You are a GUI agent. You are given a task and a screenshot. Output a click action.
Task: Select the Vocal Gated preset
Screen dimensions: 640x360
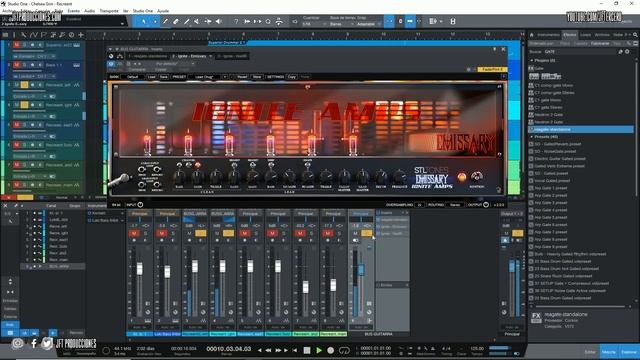pos(552,181)
